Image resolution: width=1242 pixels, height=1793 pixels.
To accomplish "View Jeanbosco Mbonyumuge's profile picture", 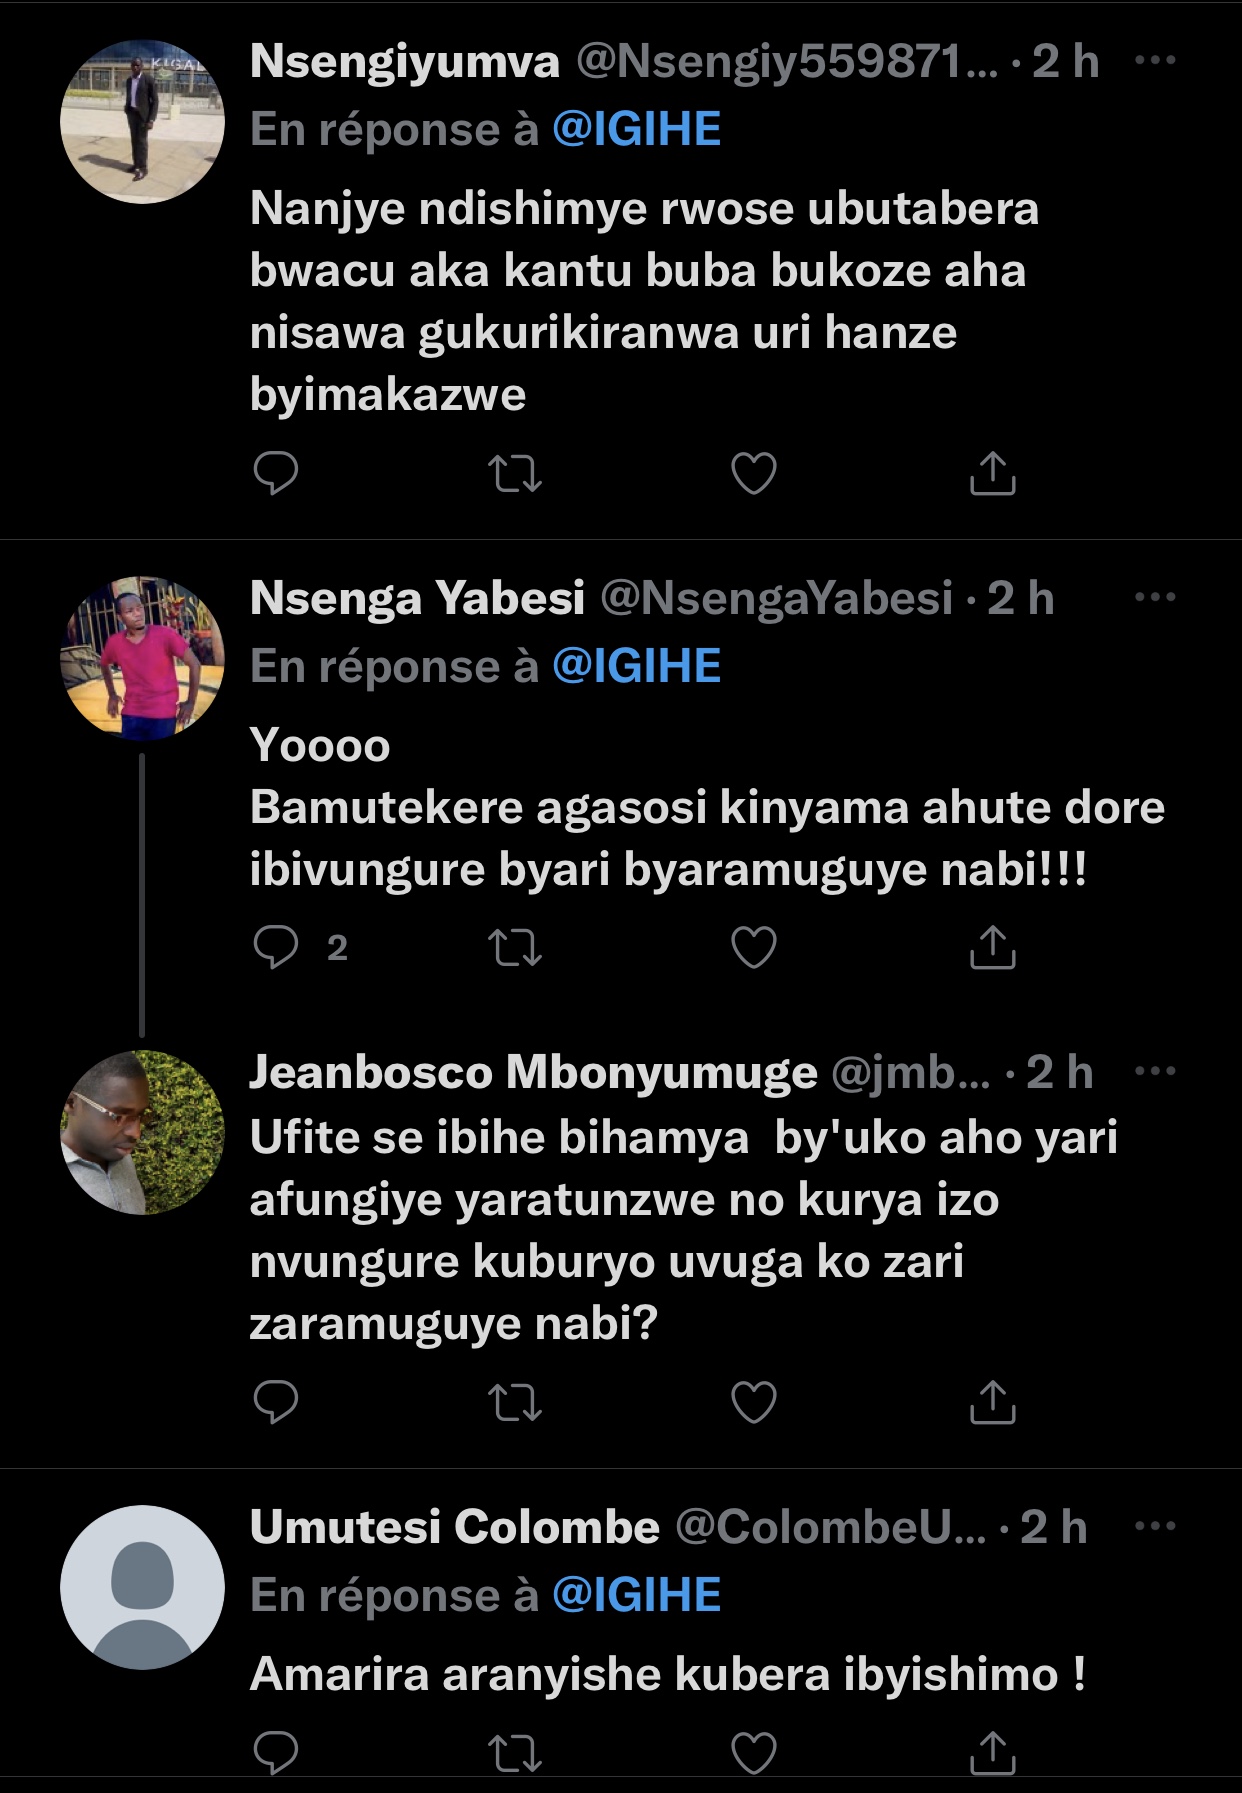I will click(142, 1132).
